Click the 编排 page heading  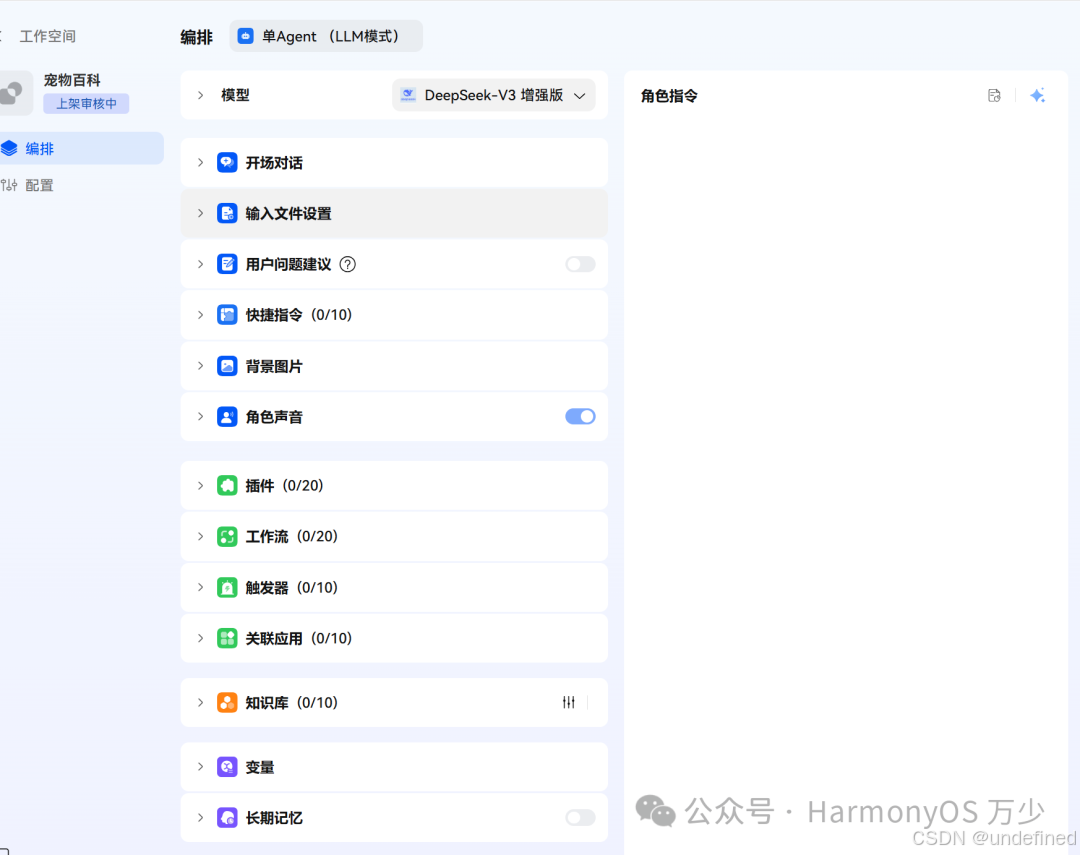click(196, 37)
